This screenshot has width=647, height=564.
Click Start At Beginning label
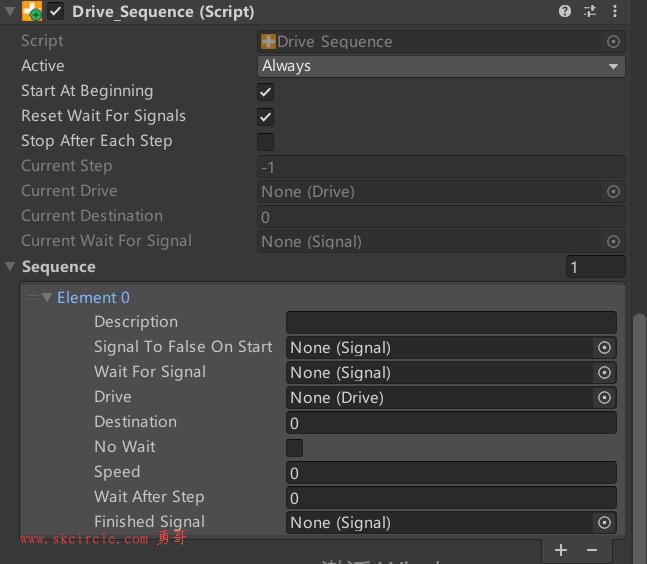pyautogui.click(x=87, y=91)
